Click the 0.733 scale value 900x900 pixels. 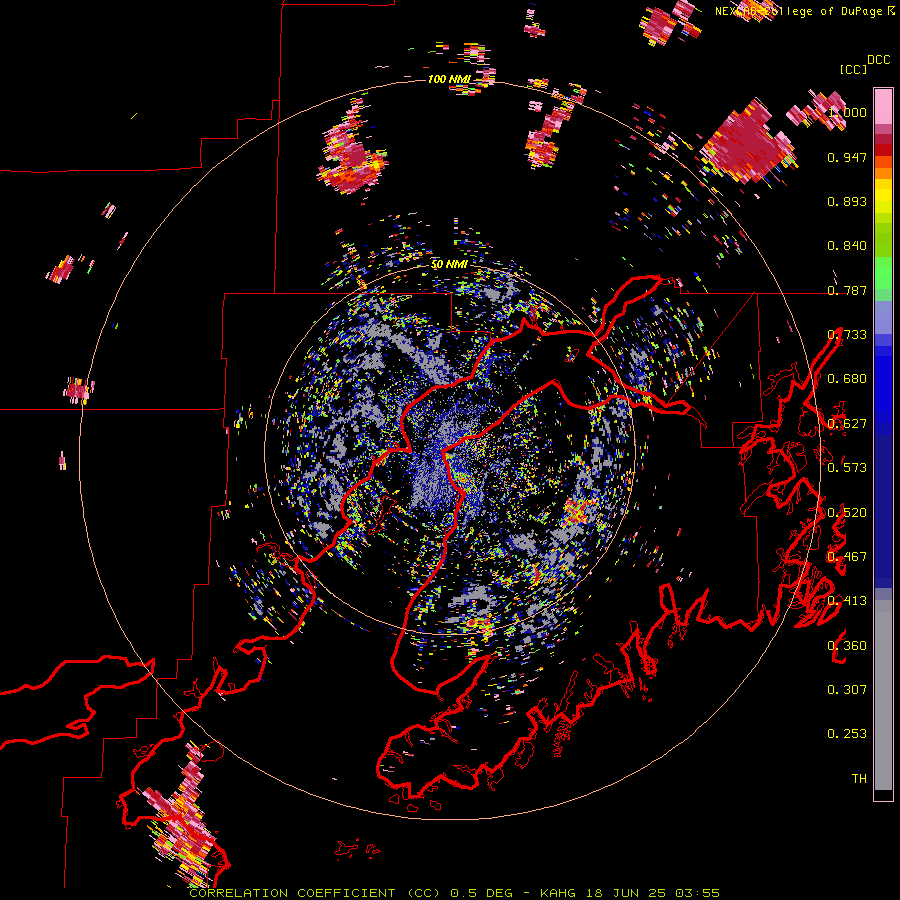point(847,335)
